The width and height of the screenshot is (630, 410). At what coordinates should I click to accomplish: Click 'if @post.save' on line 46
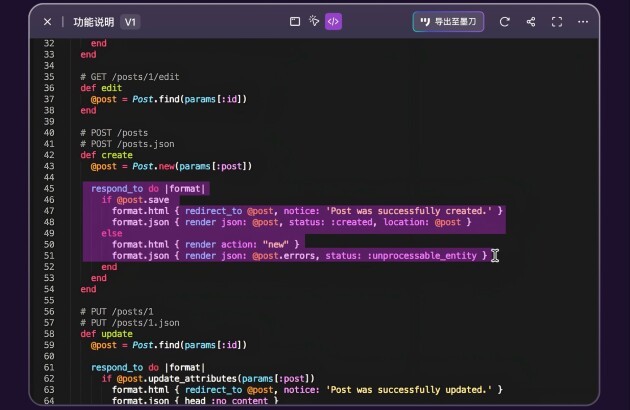(x=135, y=200)
